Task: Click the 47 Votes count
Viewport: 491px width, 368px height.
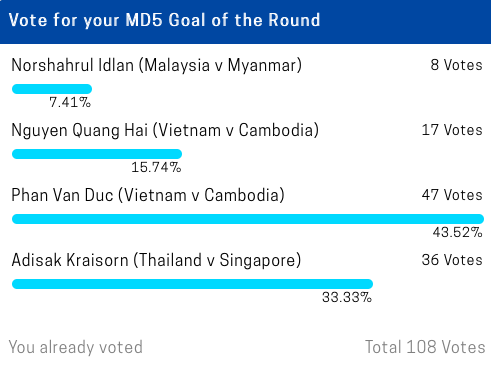Action: coord(452,195)
